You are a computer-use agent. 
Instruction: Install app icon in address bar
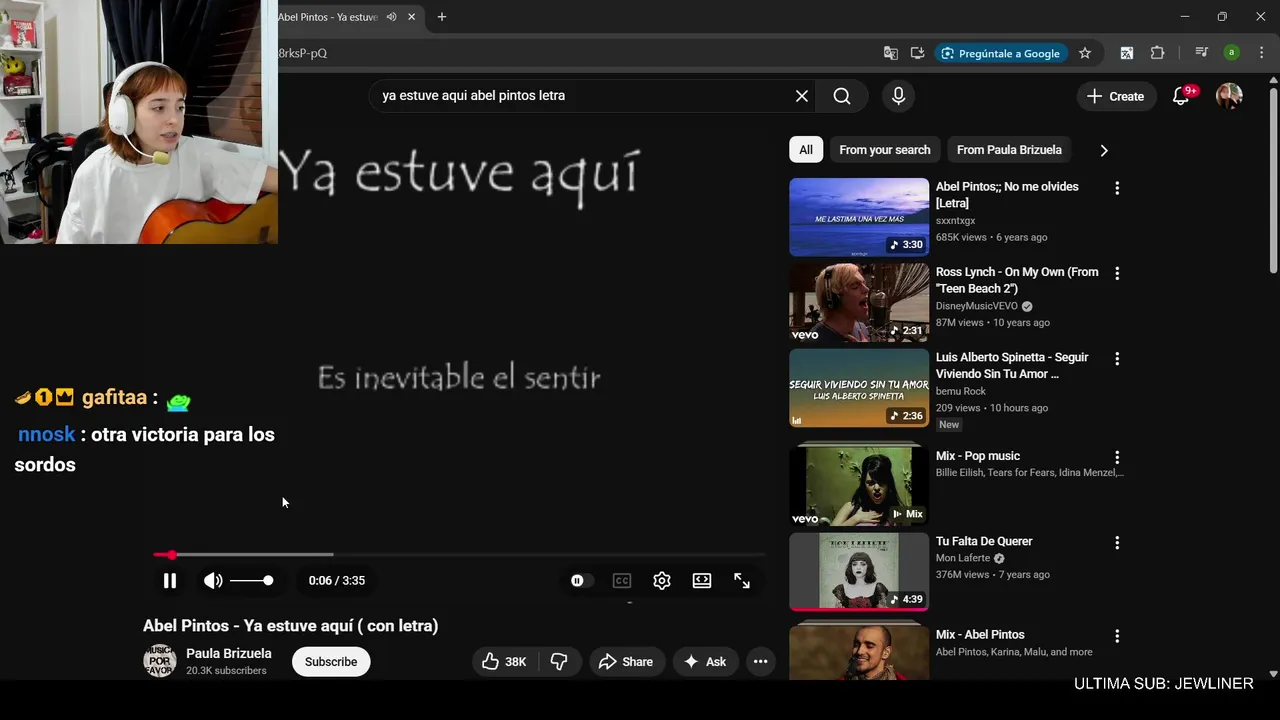(x=918, y=53)
